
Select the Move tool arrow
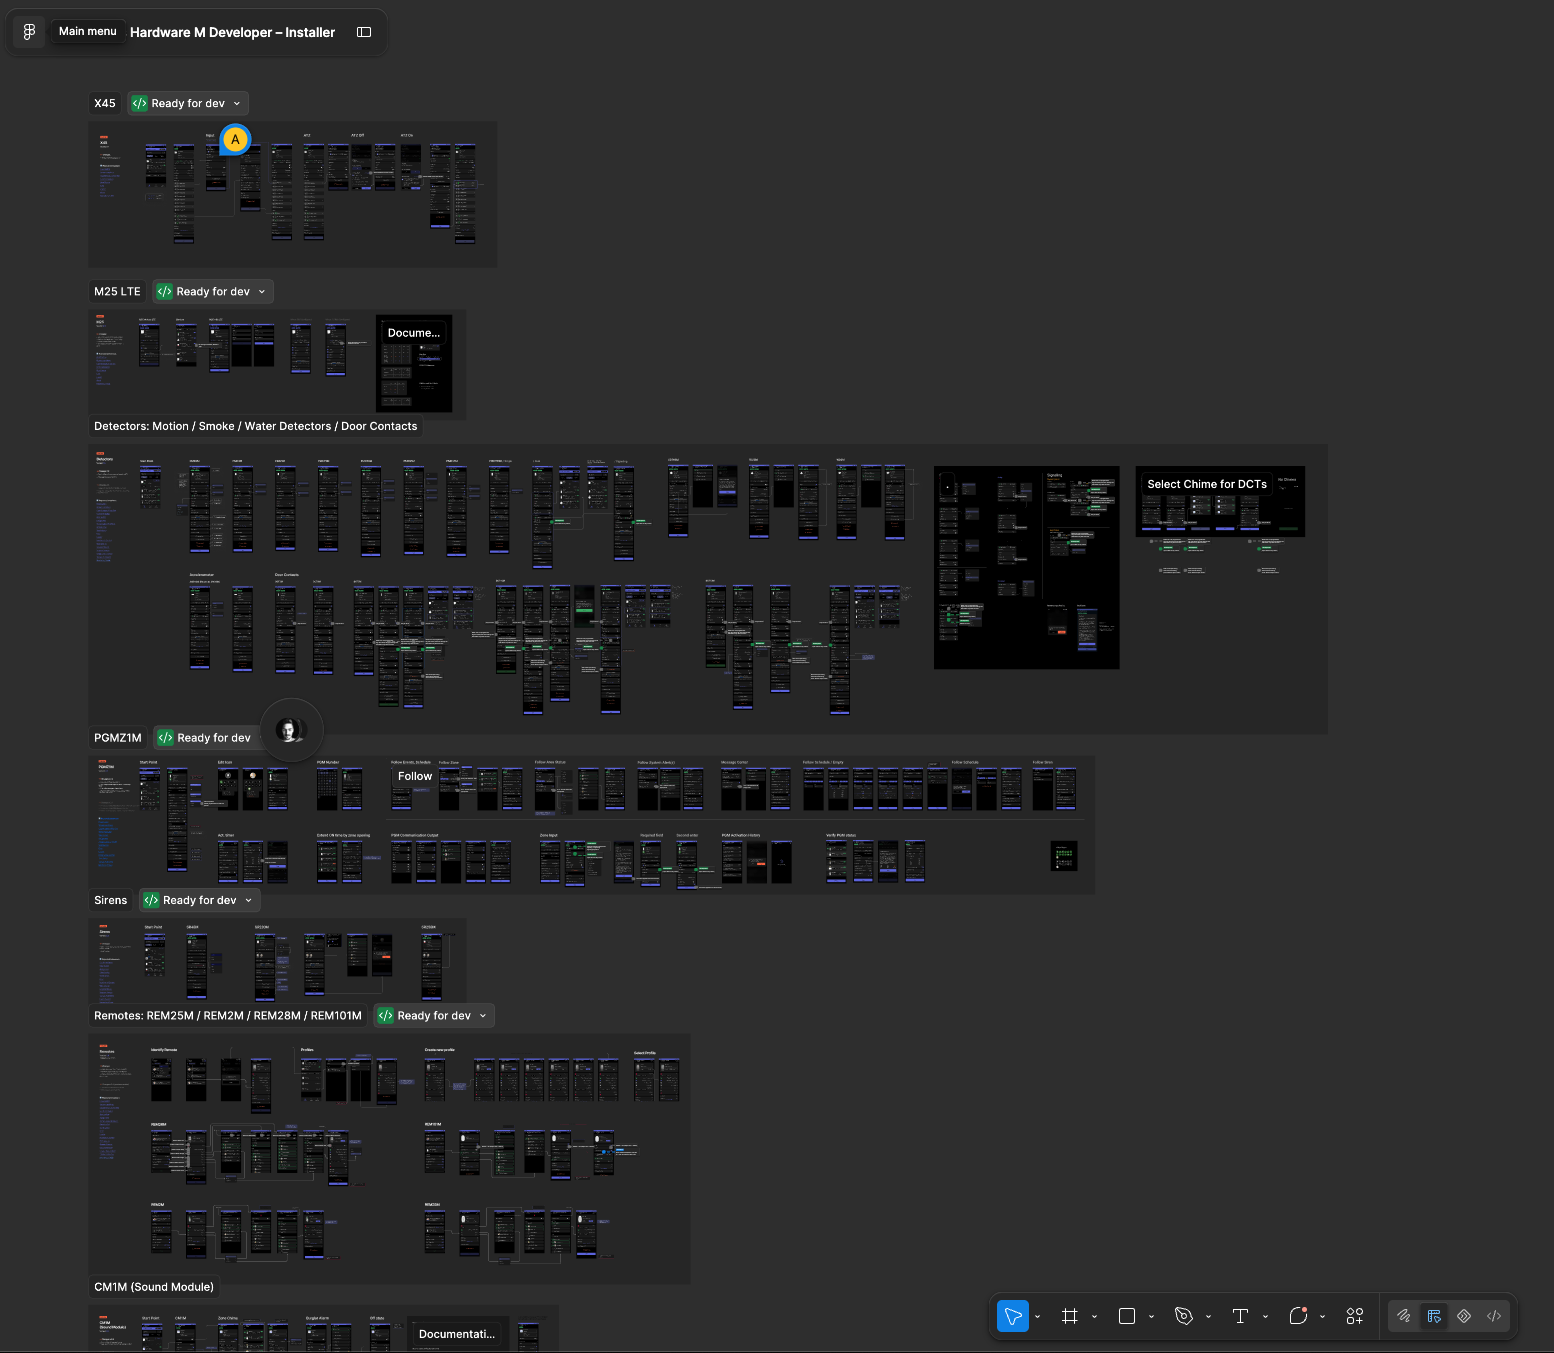1013,1316
